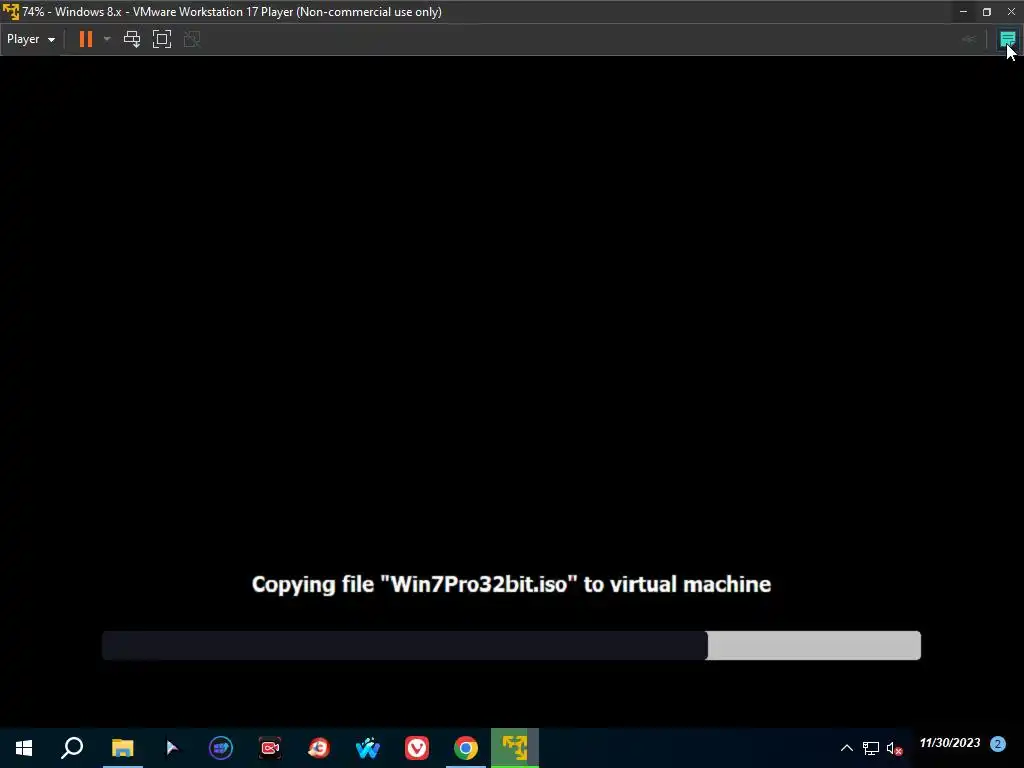Open the Windows Start menu
Image resolution: width=1024 pixels, height=768 pixels.
(24, 748)
